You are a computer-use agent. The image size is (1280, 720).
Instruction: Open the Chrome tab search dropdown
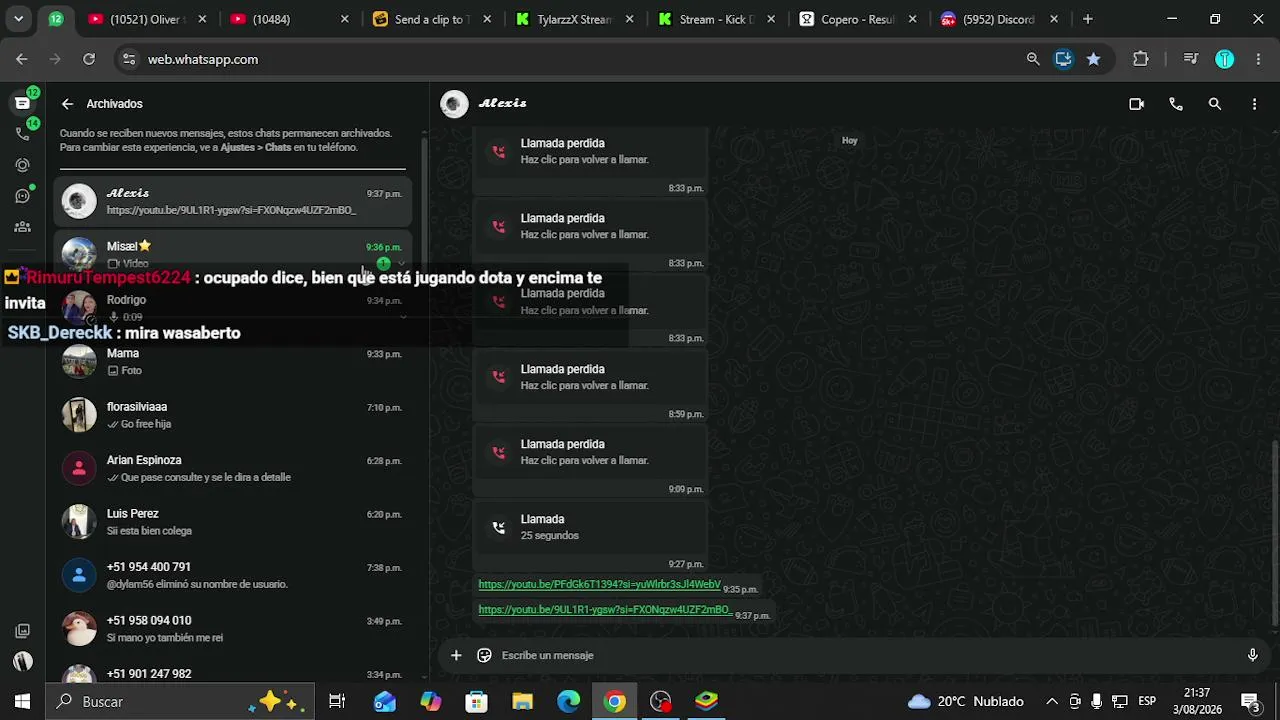(18, 19)
